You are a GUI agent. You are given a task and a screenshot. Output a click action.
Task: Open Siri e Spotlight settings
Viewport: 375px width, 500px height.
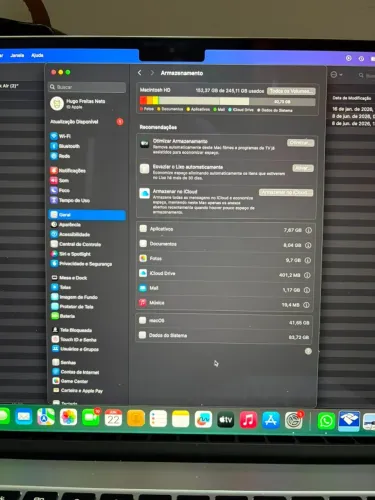pyautogui.click(x=71, y=254)
